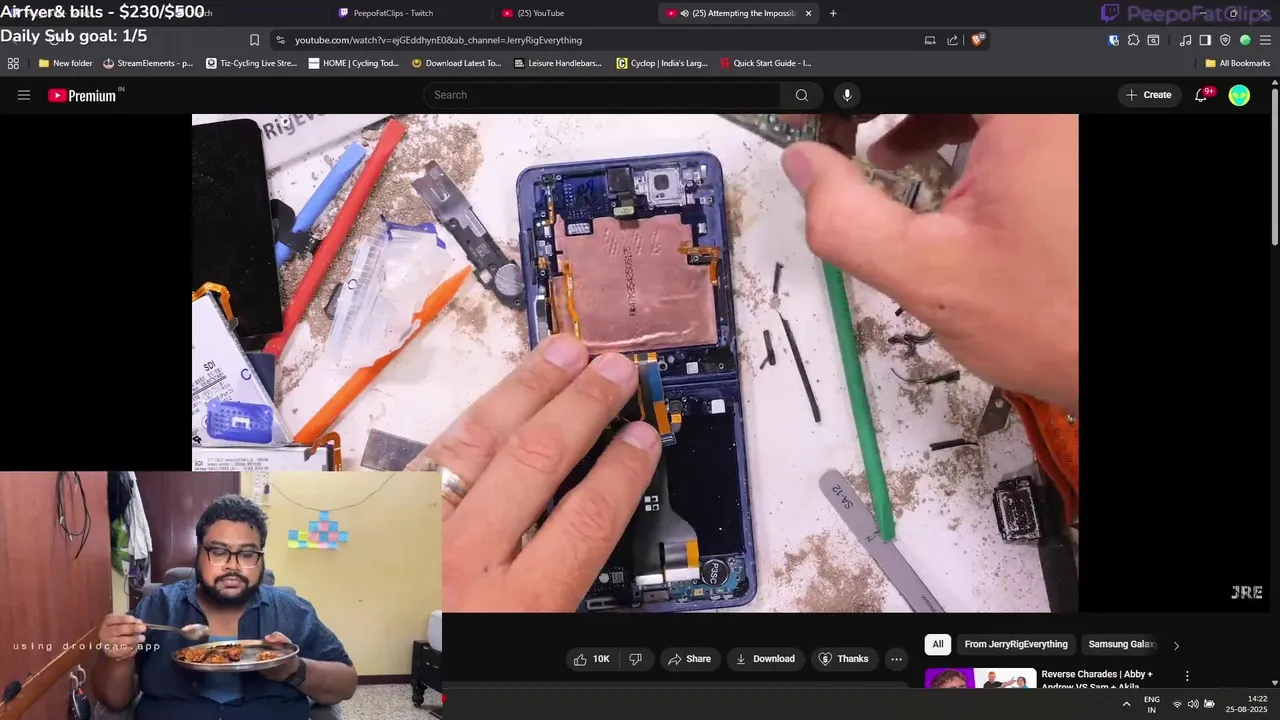This screenshot has width=1280, height=720.
Task: Open Leisure Handlebars bookmark
Action: pyautogui.click(x=558, y=63)
